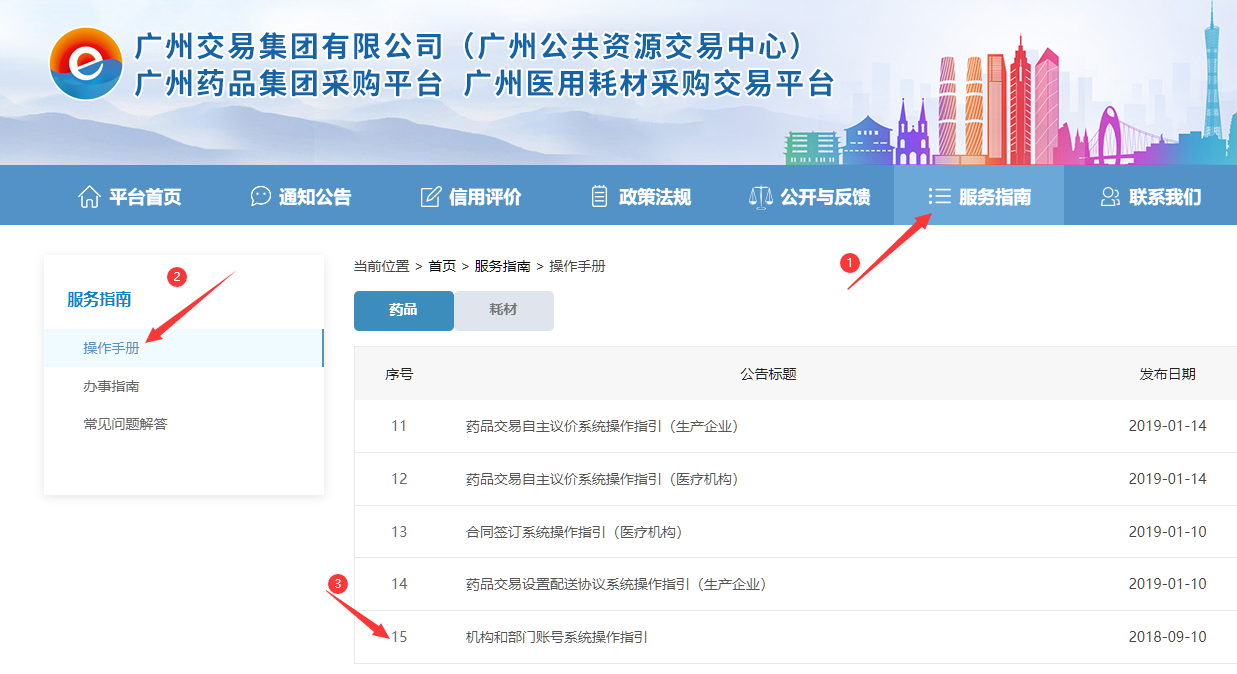Click the people icon beside 联系我们

(1109, 196)
